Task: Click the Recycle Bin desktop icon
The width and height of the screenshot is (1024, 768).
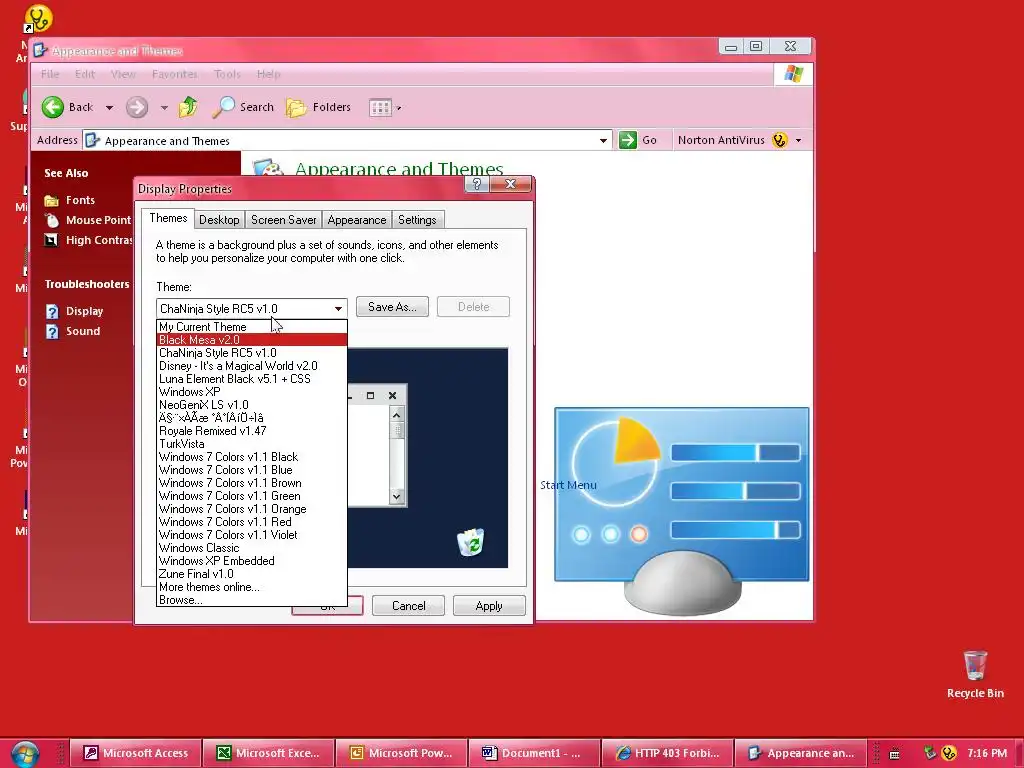Action: (975, 665)
